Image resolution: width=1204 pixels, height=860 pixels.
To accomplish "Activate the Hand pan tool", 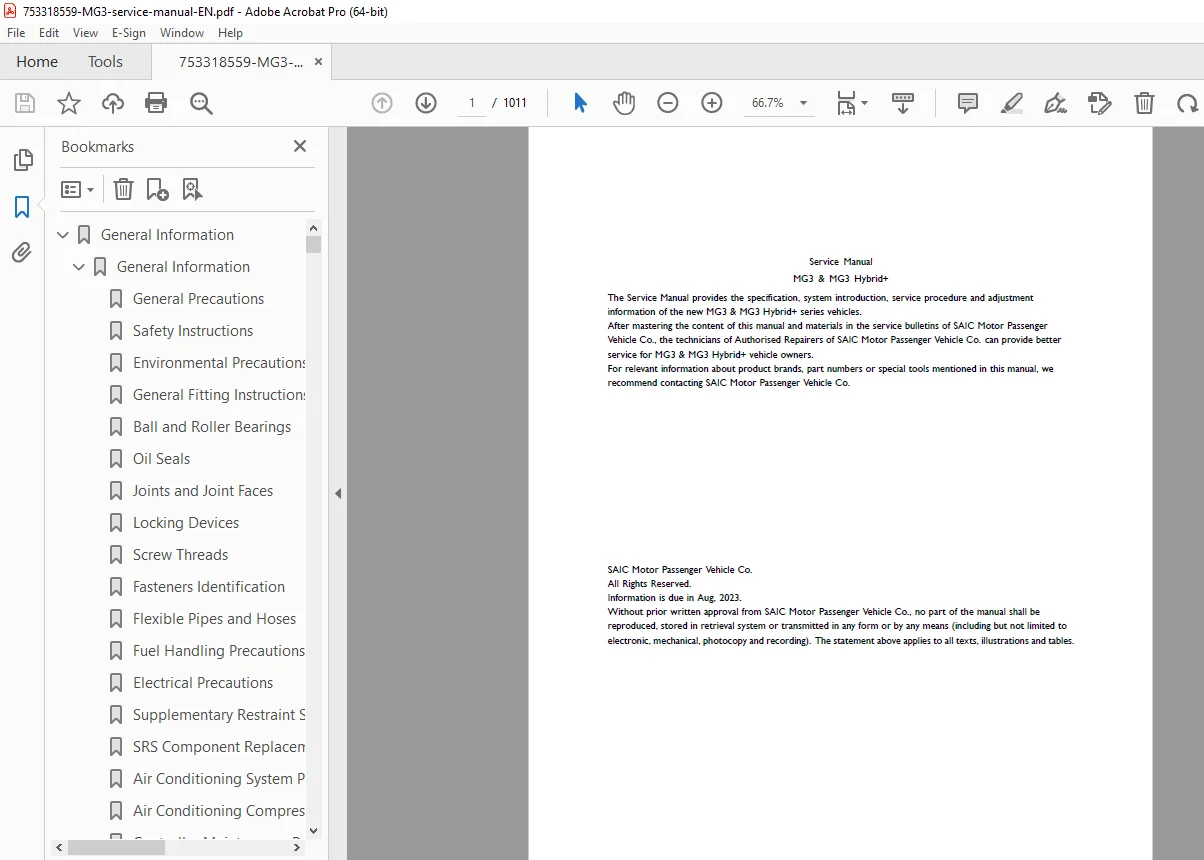I will [624, 103].
